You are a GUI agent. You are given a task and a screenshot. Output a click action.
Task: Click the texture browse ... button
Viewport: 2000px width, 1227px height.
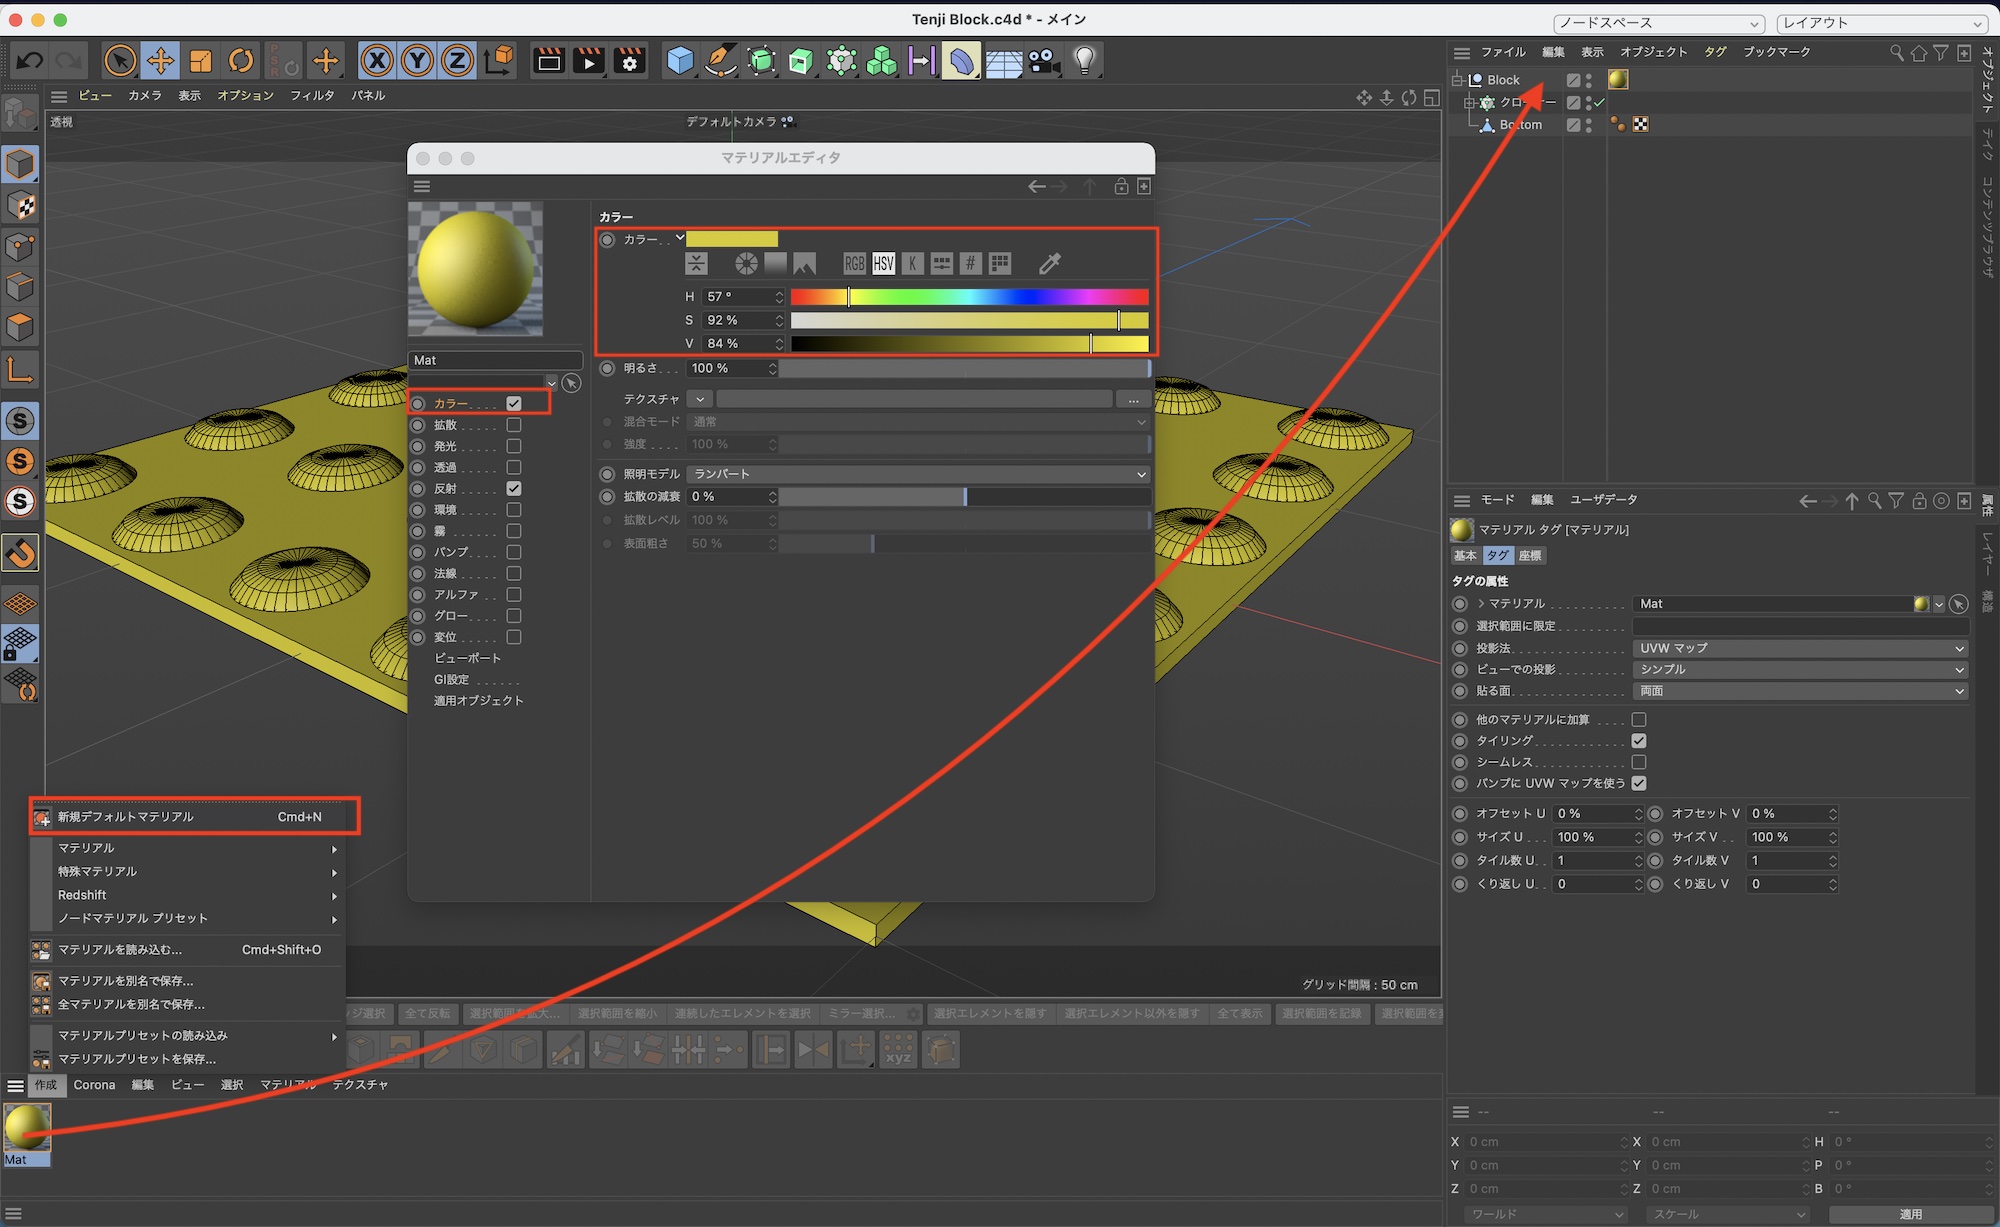click(x=1133, y=399)
